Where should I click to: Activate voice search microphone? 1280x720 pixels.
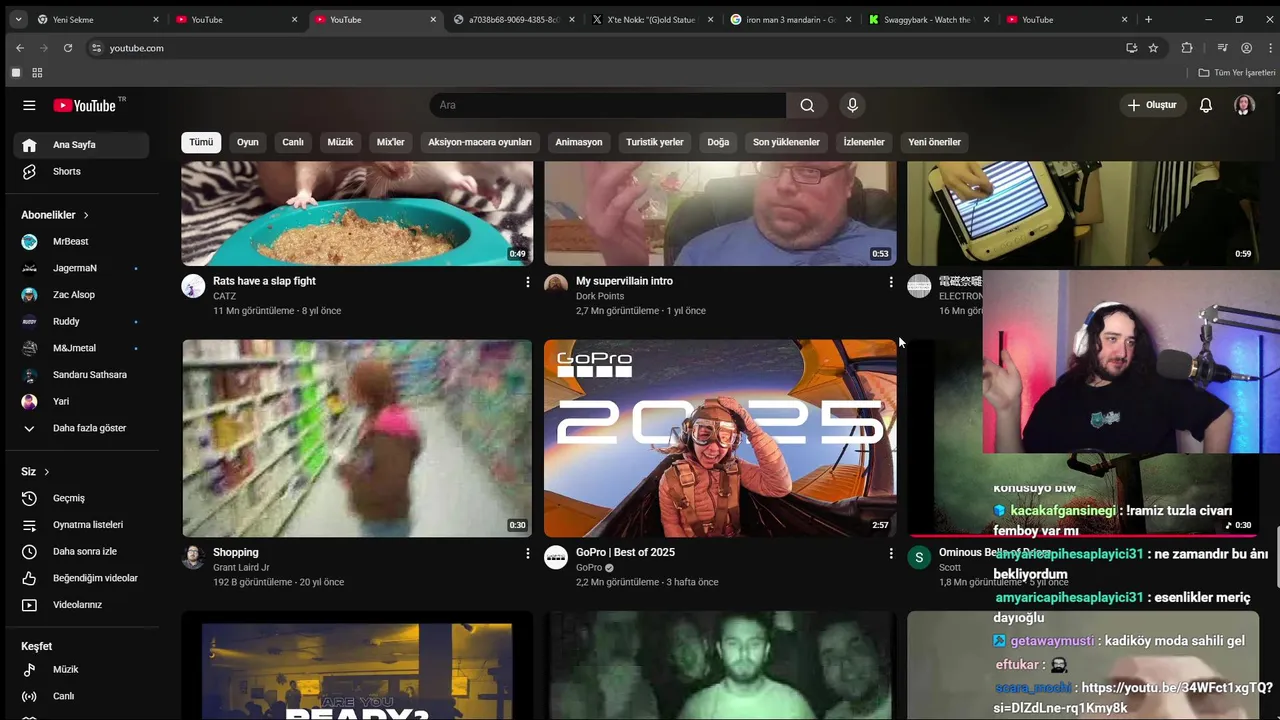coord(852,105)
